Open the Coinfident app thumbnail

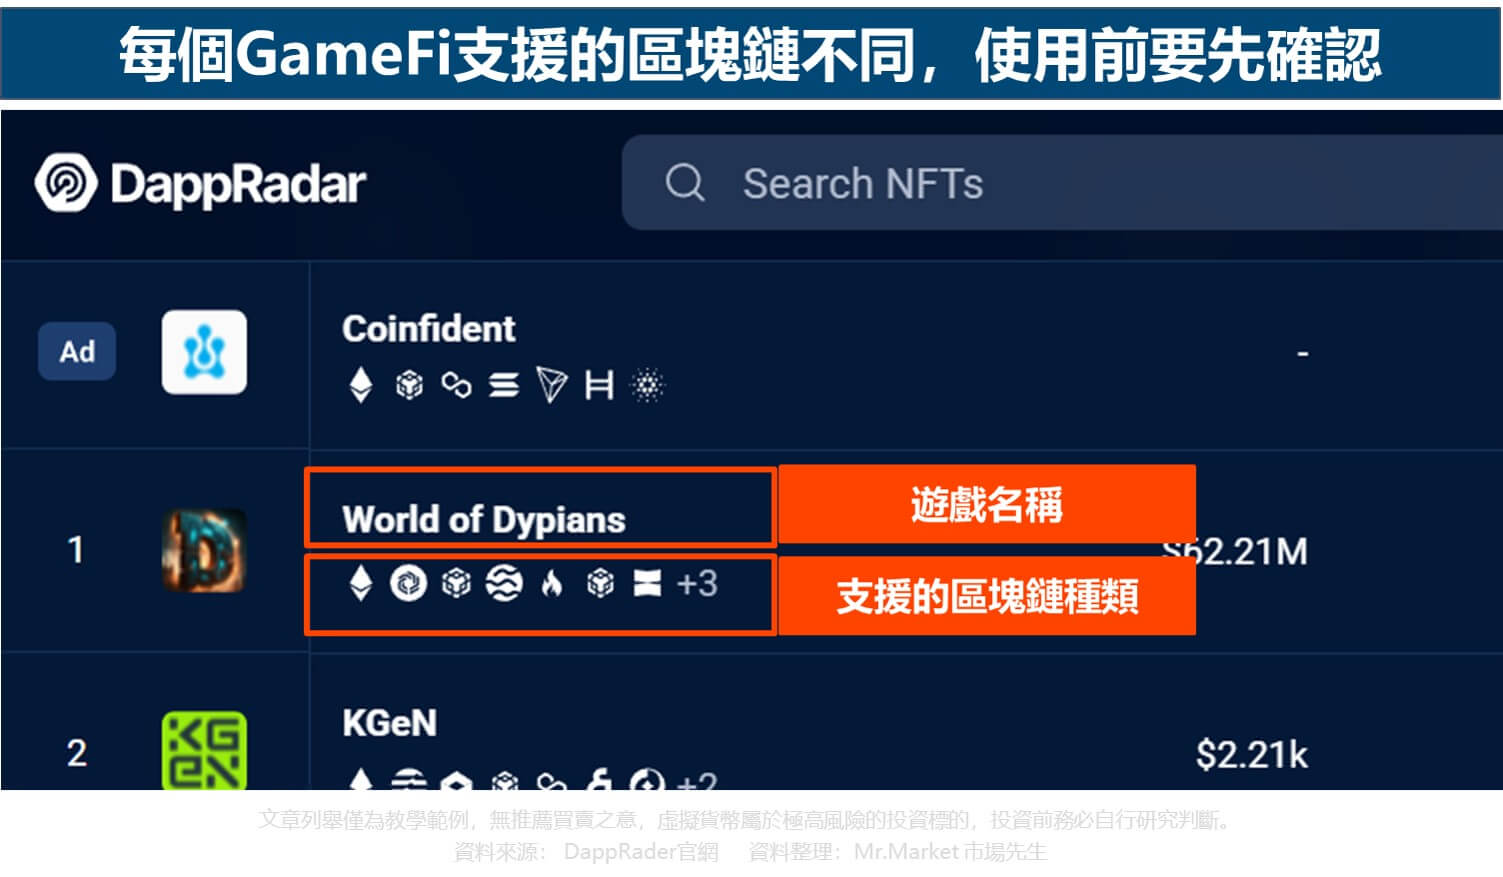coord(204,352)
